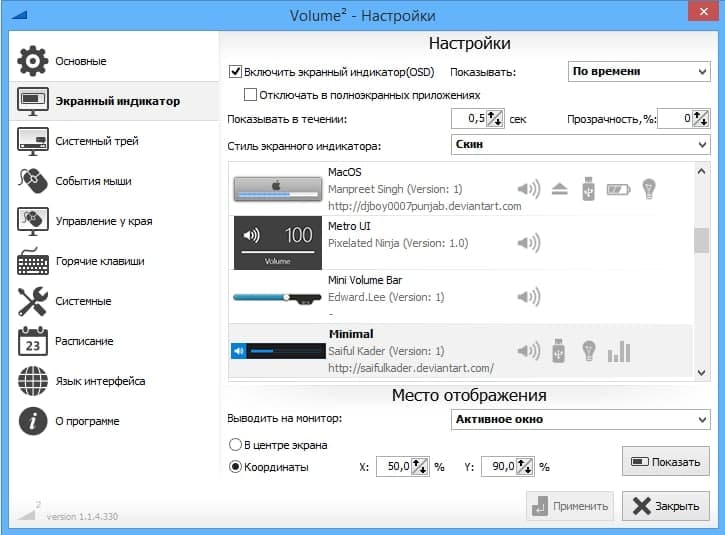Click the spinner arrows of the Y coordinate
Image resolution: width=725 pixels, height=535 pixels.
[524, 467]
